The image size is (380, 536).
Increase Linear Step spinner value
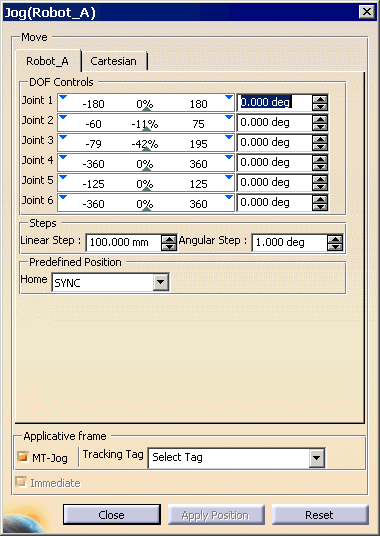169,239
